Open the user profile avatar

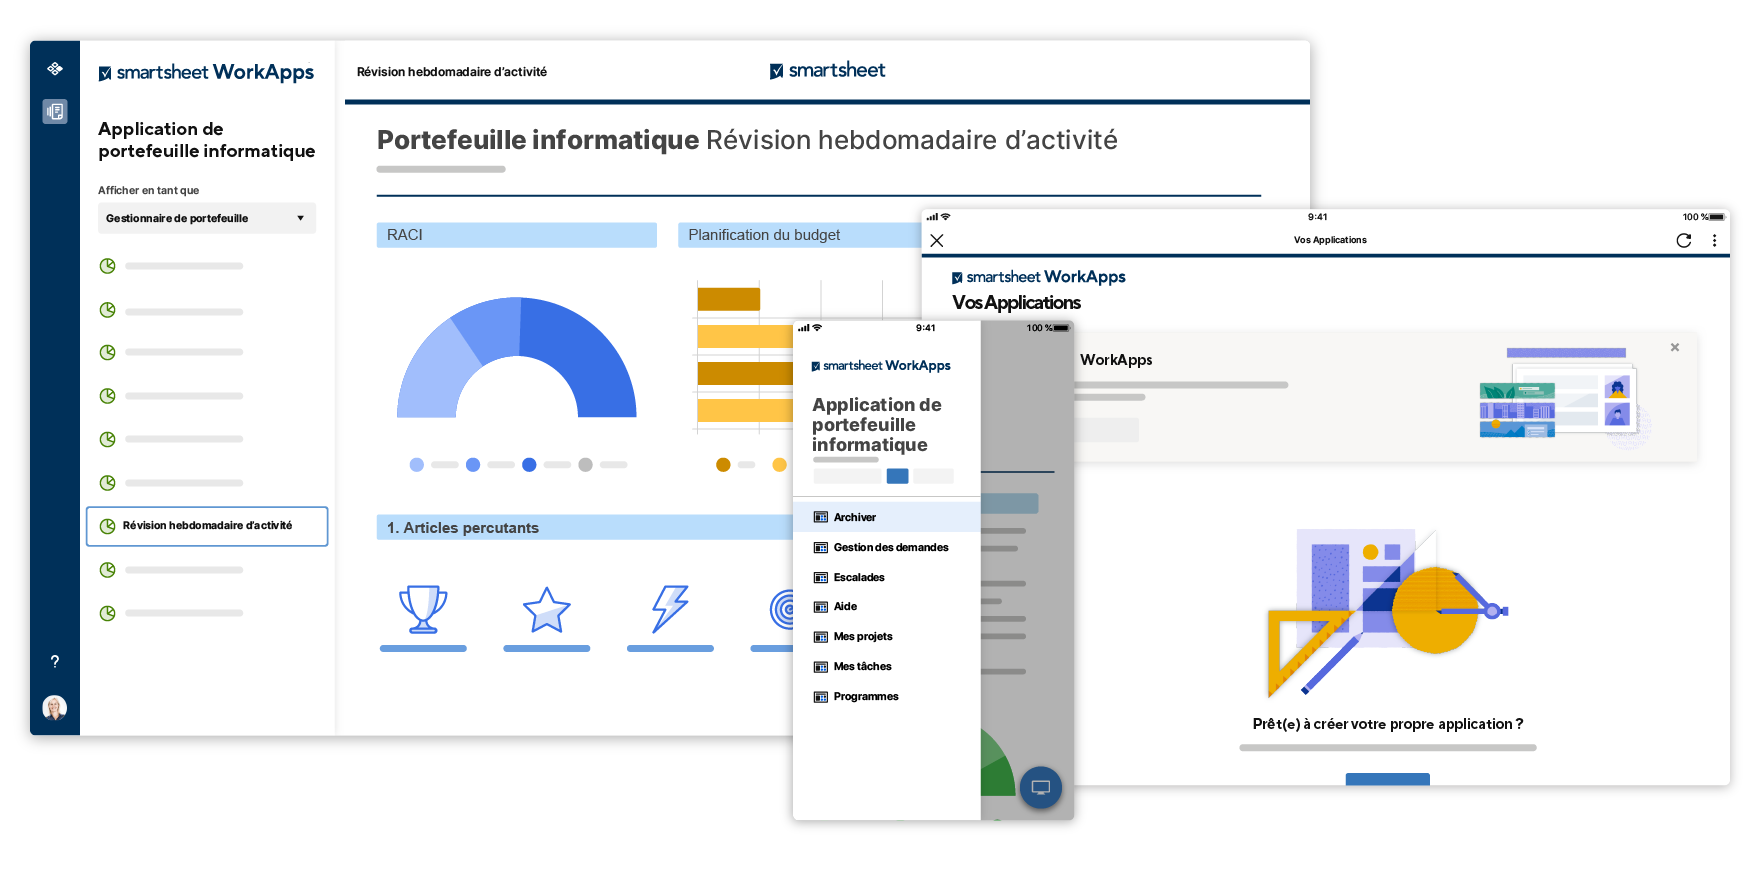pyautogui.click(x=55, y=708)
